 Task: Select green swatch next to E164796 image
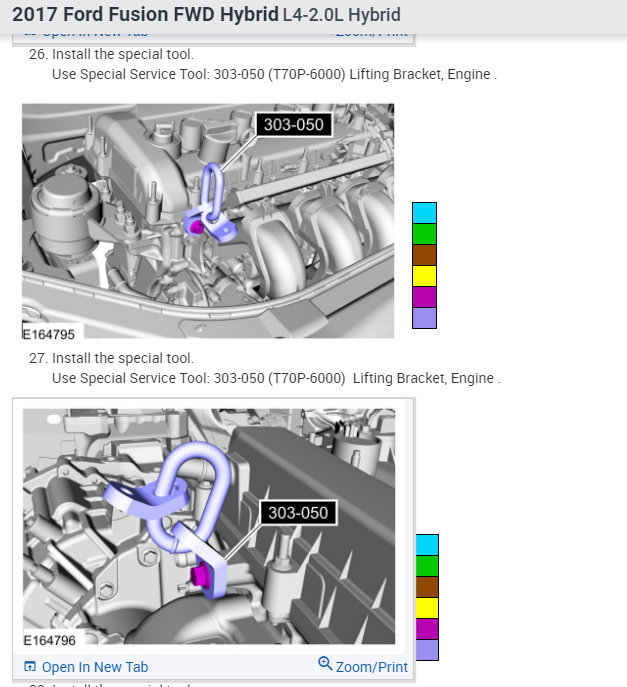pos(427,566)
